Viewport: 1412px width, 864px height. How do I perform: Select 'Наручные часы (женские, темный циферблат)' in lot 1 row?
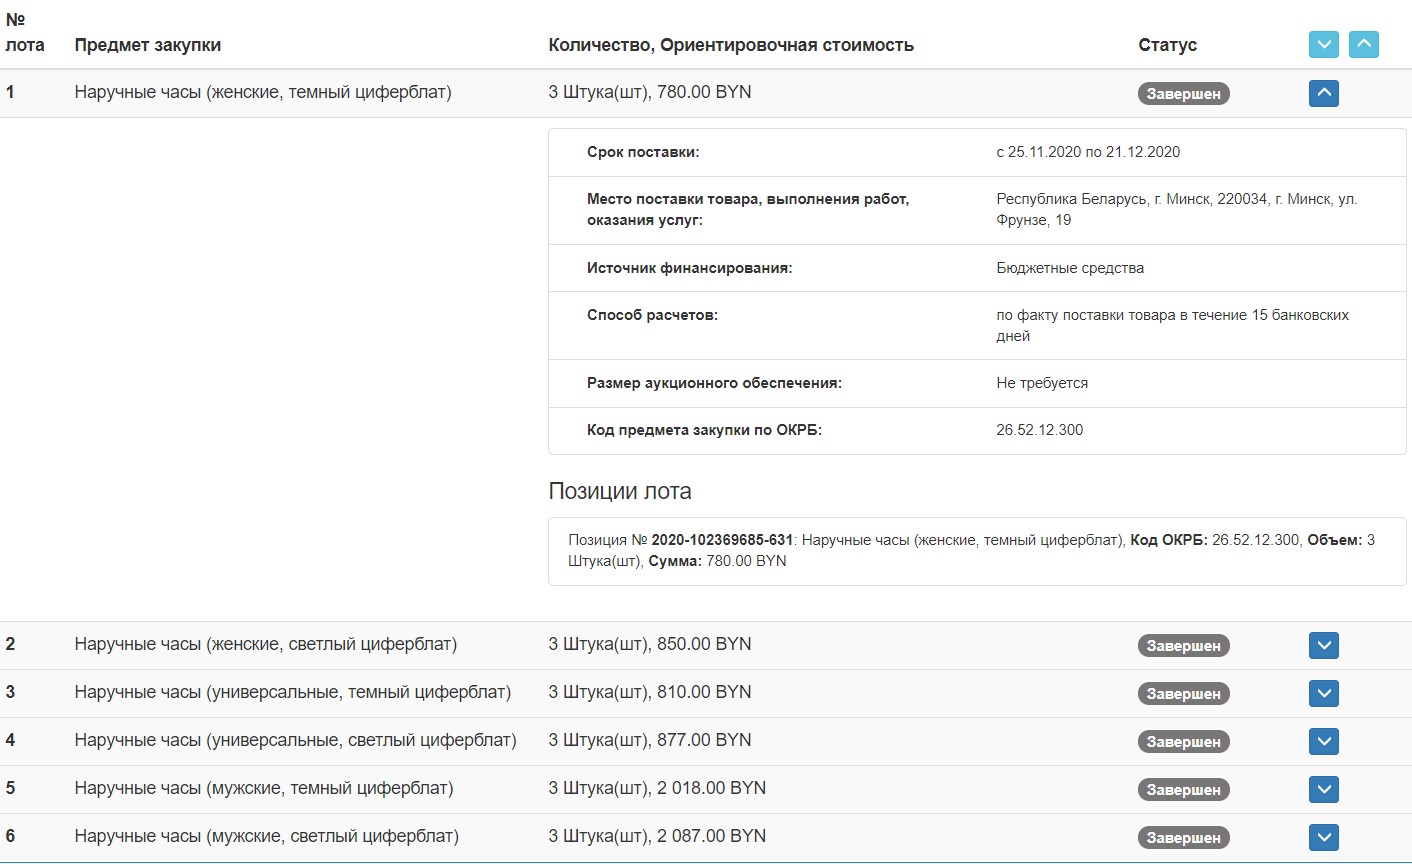(x=263, y=92)
